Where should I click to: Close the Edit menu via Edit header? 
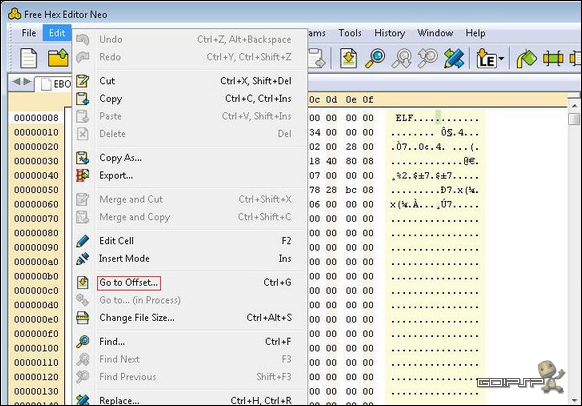(57, 33)
